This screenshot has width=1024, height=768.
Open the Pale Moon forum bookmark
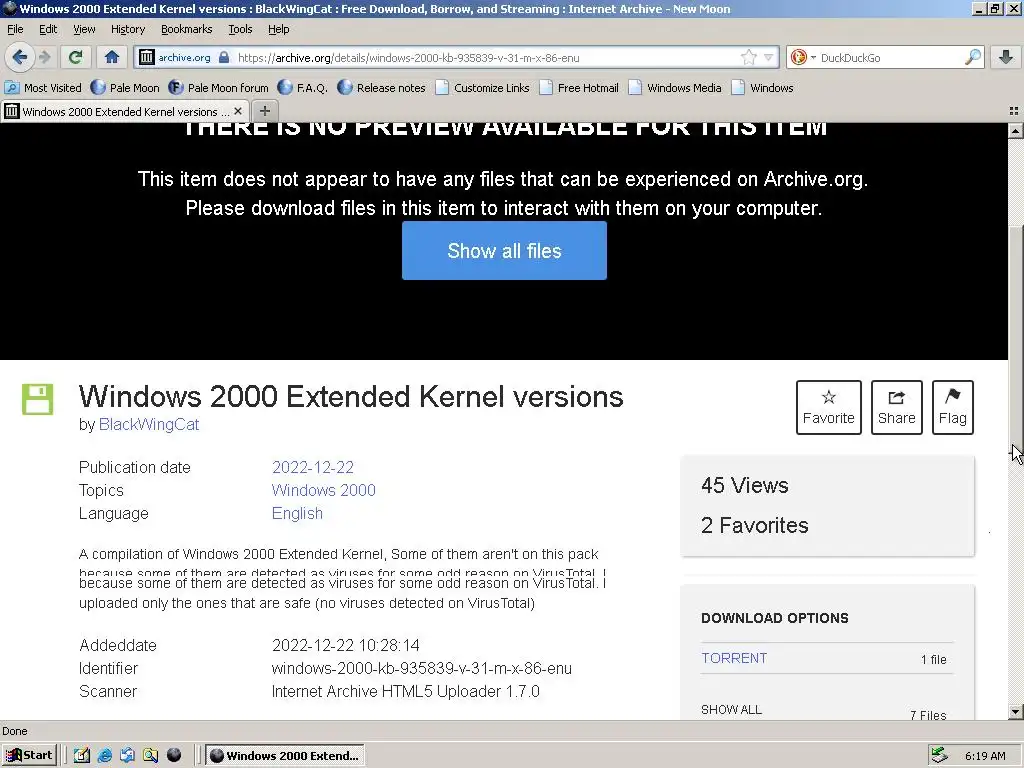tap(219, 88)
